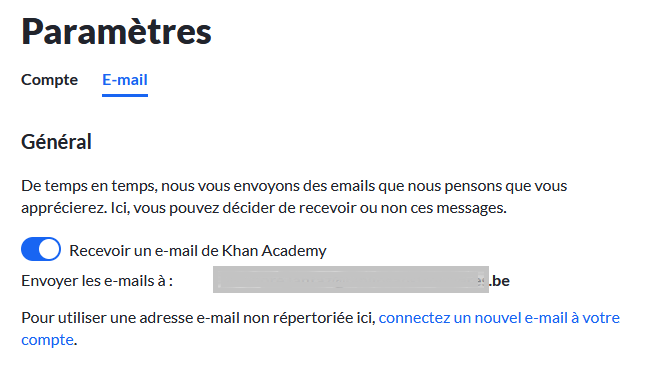
Task: Click the white knob of the e-mail switch
Action: (48, 249)
